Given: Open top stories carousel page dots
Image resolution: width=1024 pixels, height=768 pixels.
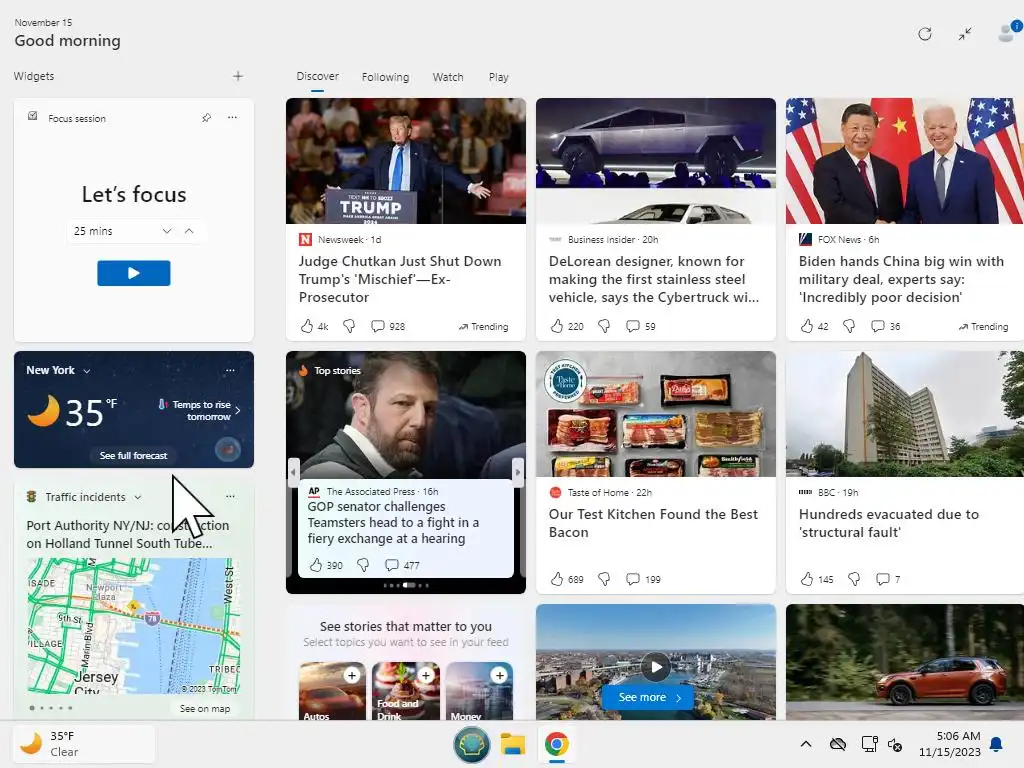Looking at the screenshot, I should 406,585.
